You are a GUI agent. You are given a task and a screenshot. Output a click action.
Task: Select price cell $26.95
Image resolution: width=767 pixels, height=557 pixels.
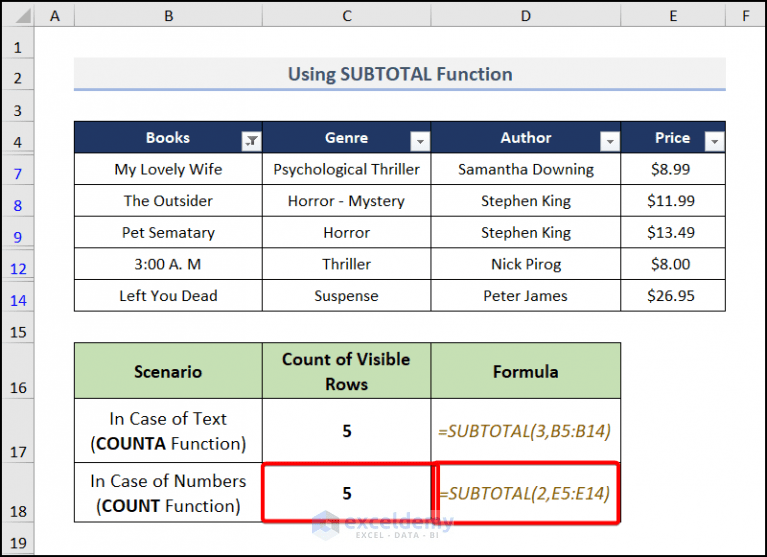click(x=673, y=296)
